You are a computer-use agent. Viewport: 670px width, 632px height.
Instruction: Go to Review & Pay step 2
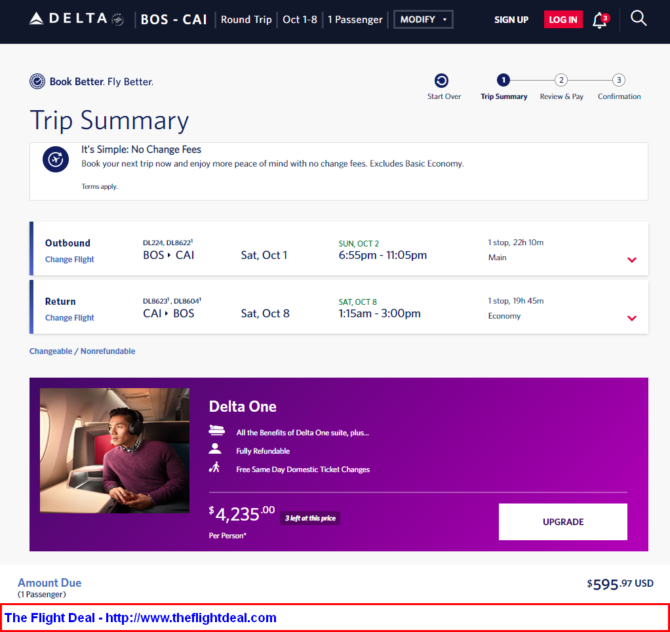(x=561, y=80)
